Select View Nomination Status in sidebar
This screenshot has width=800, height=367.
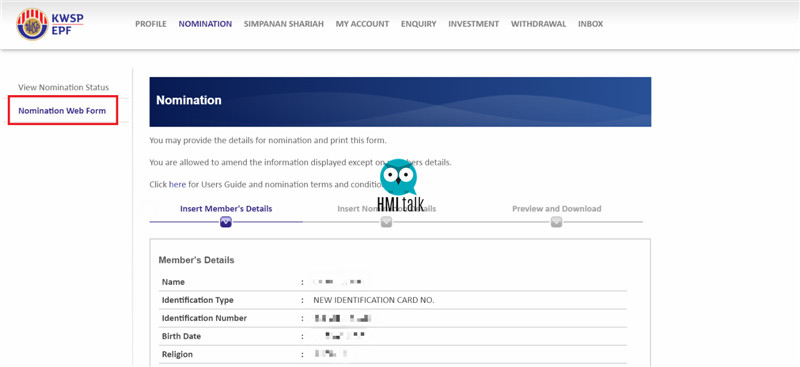coord(63,87)
